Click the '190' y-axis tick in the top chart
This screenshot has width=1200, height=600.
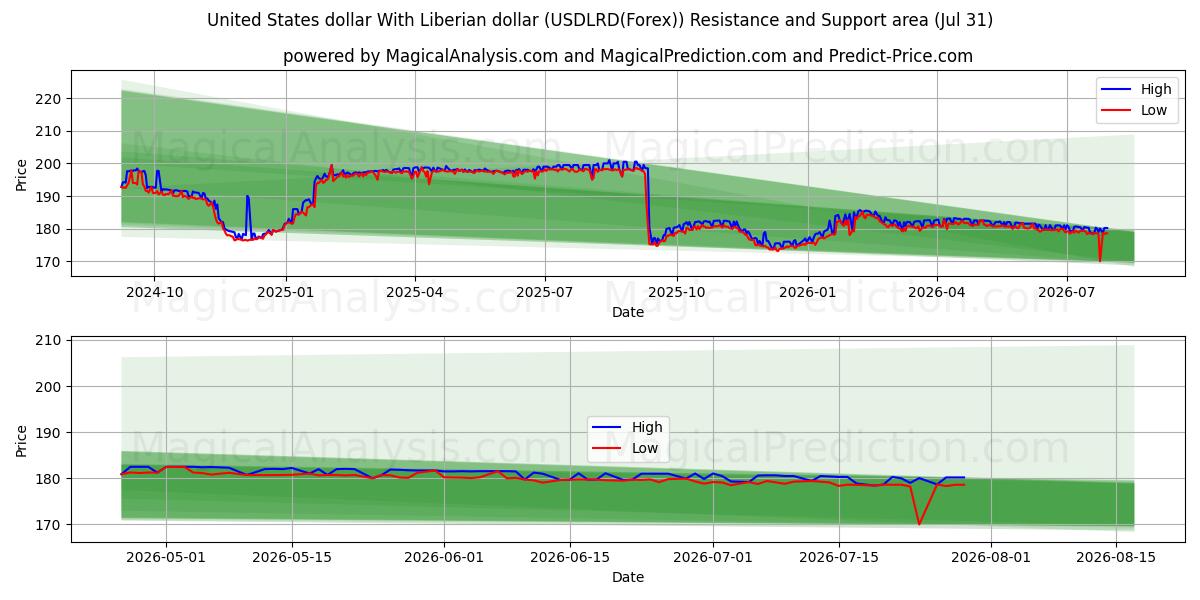point(50,197)
